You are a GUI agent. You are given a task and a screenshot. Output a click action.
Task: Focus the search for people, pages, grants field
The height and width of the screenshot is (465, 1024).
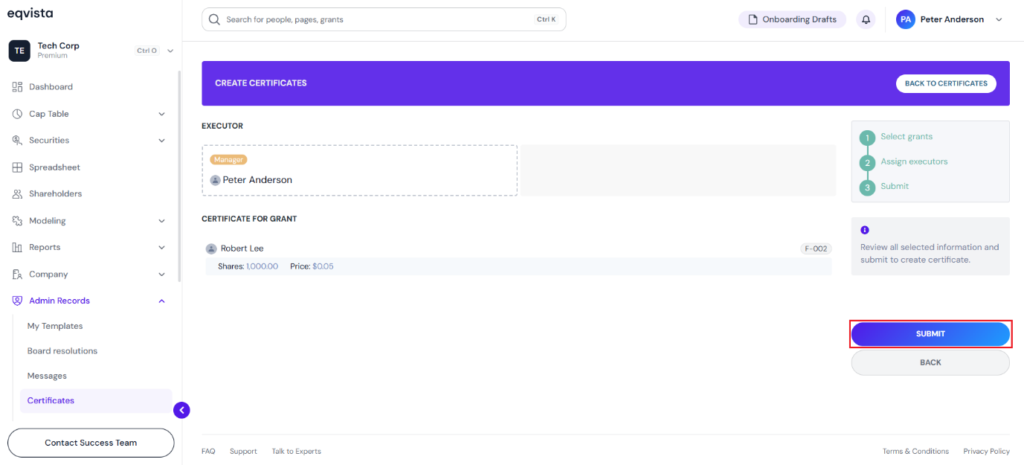[x=384, y=20]
